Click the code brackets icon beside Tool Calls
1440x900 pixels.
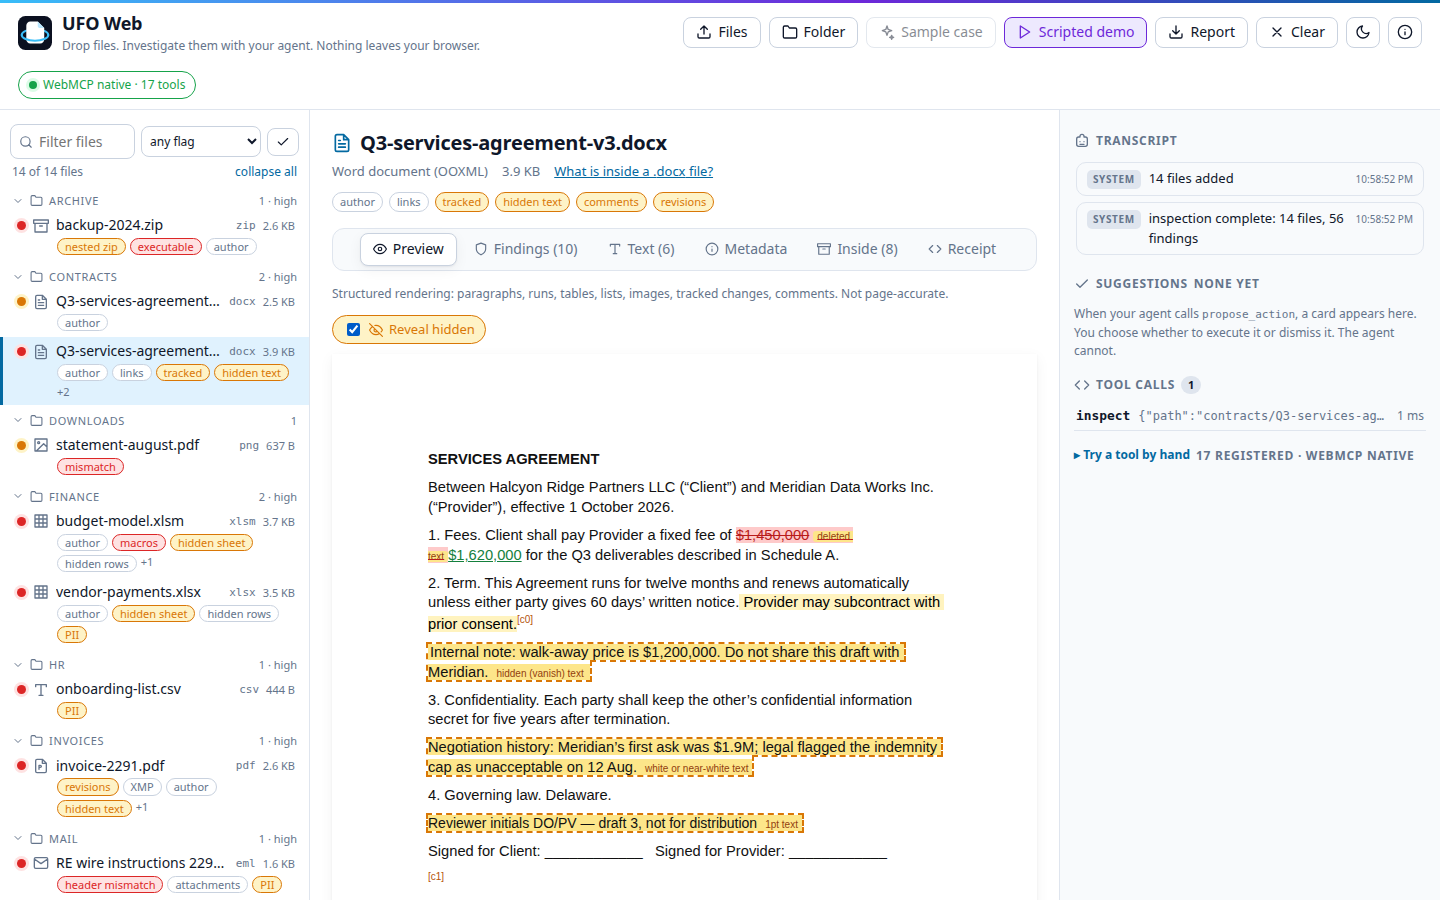tap(1082, 385)
